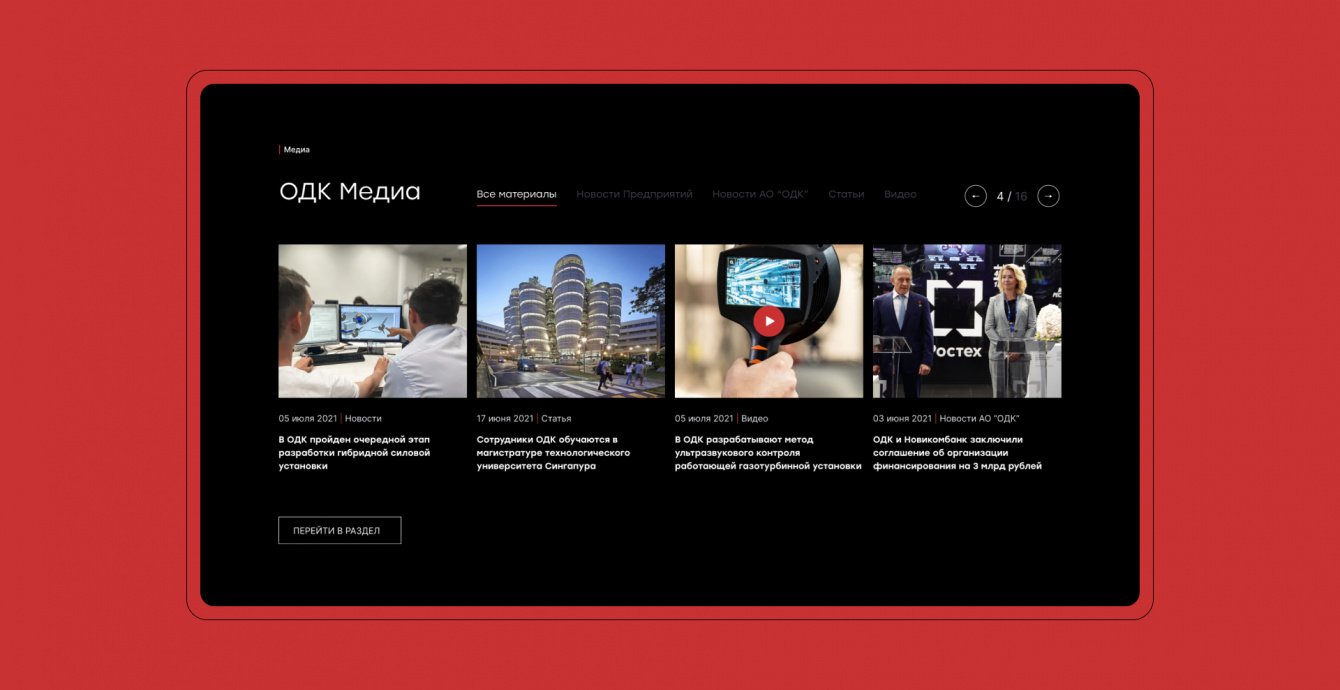Switch to the 'Статьи' tab
The image size is (1340, 690).
tap(846, 194)
